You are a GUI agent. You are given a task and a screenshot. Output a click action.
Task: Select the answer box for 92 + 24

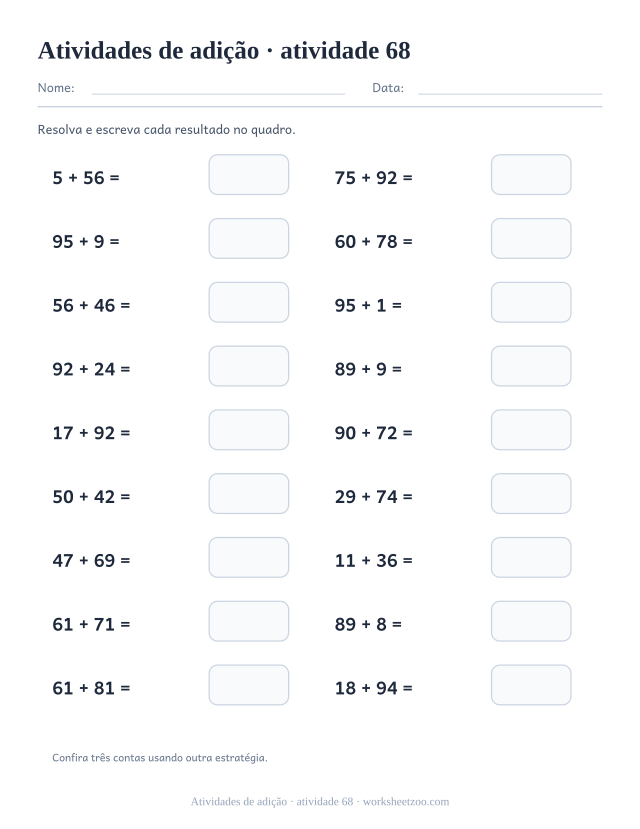pos(248,366)
